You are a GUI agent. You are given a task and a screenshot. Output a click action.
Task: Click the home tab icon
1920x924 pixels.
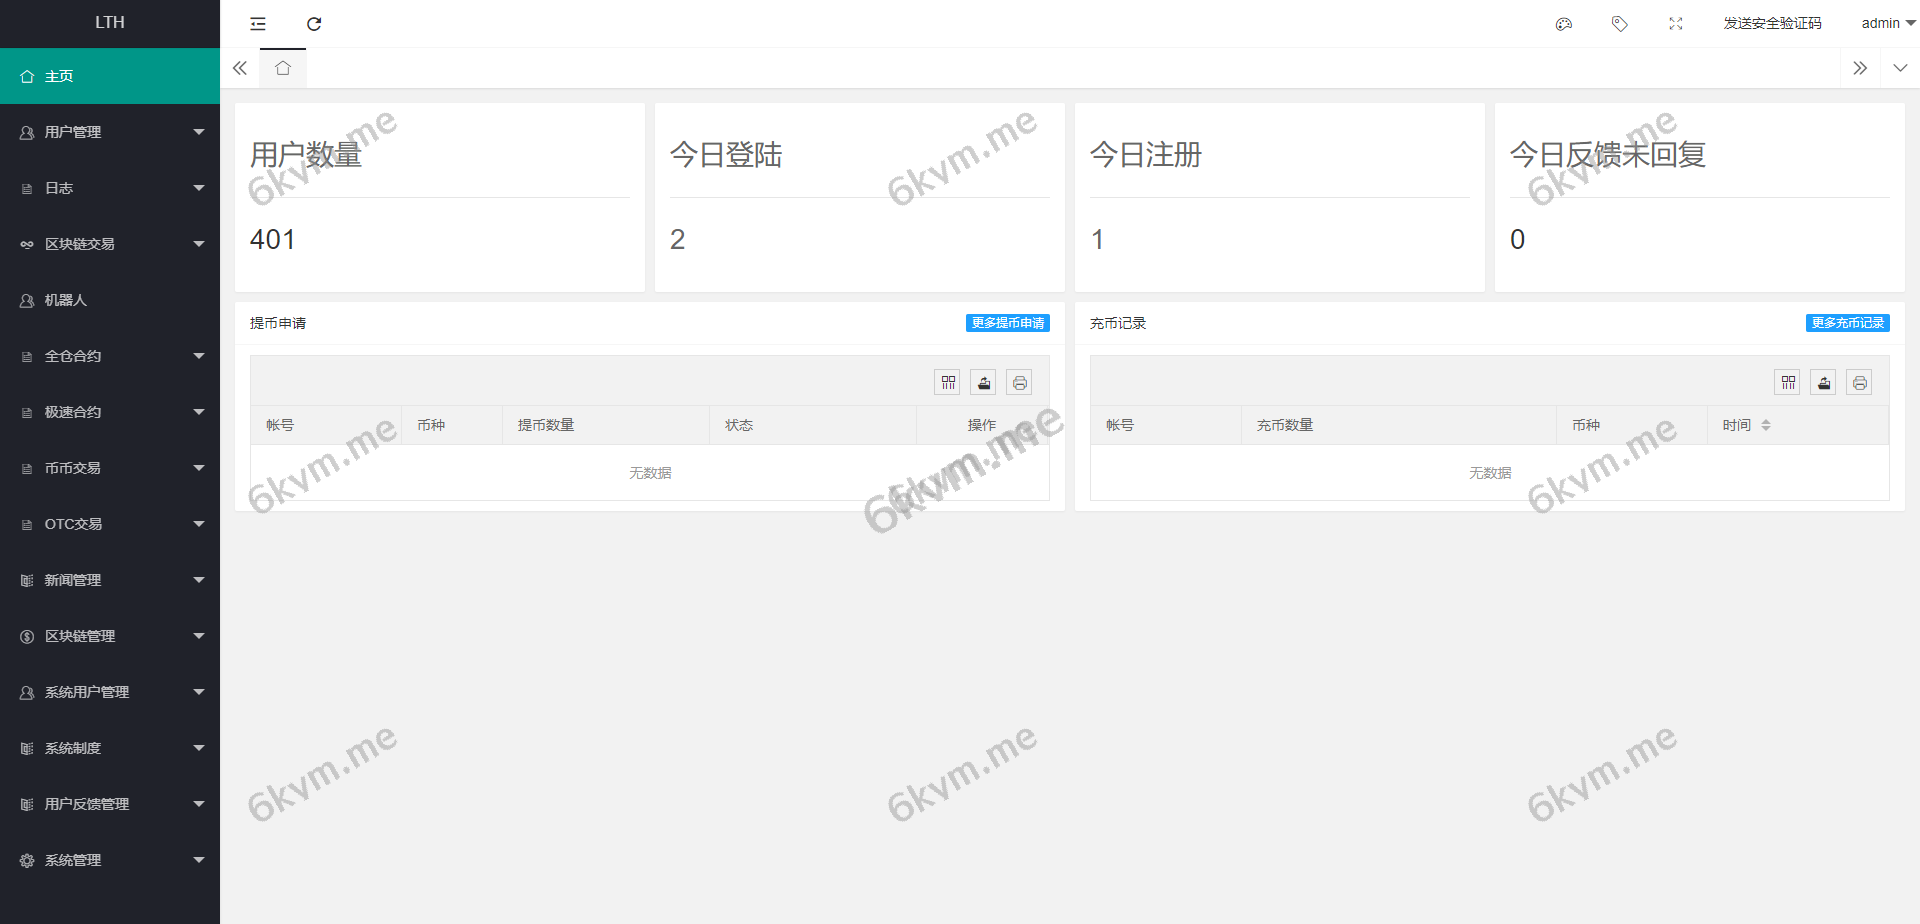point(283,68)
